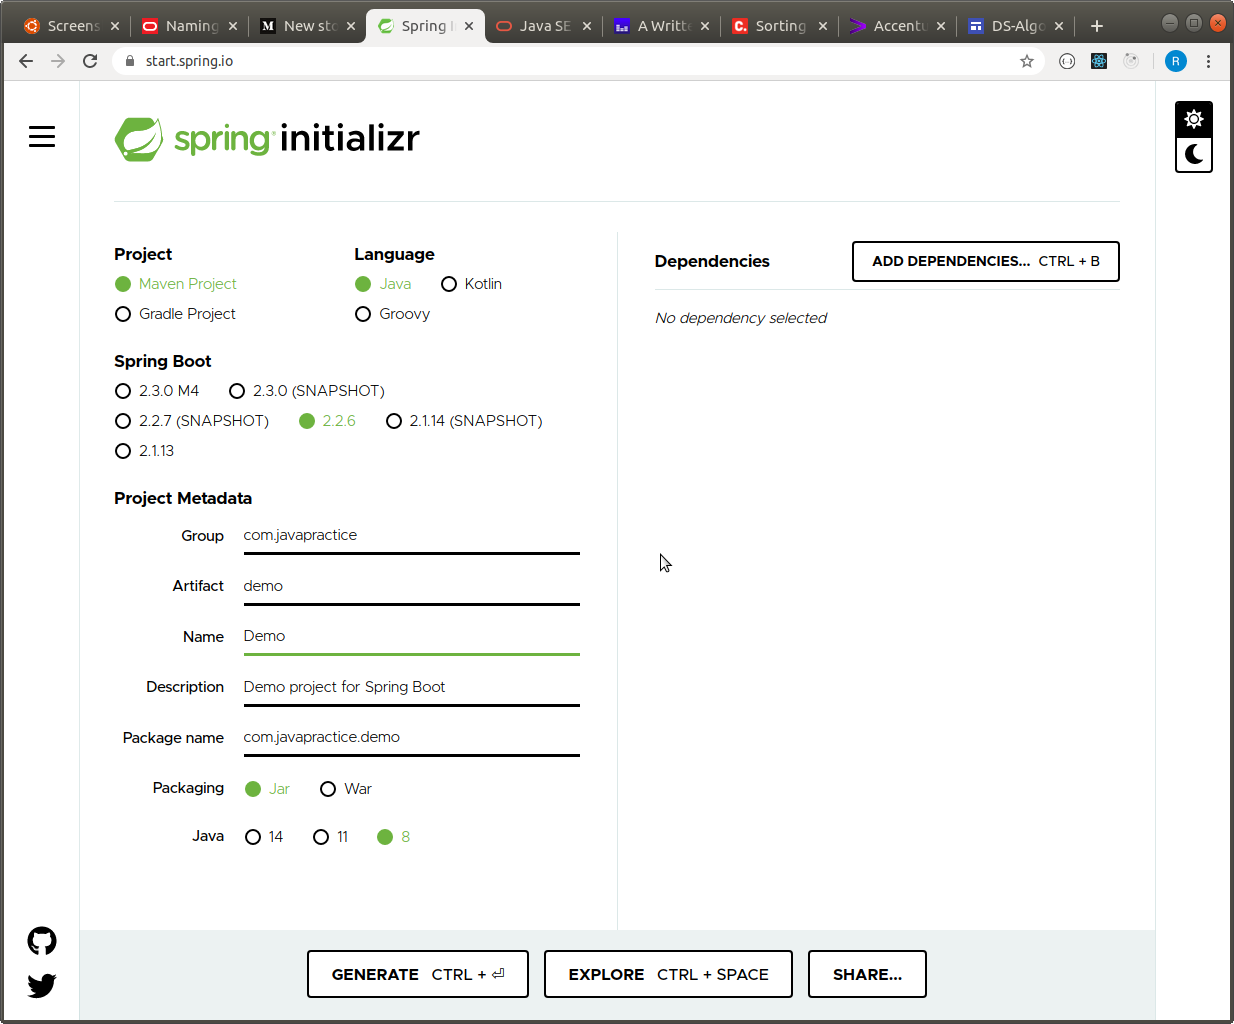Open the hamburger sidebar menu
This screenshot has height=1024, width=1234.
click(x=42, y=136)
